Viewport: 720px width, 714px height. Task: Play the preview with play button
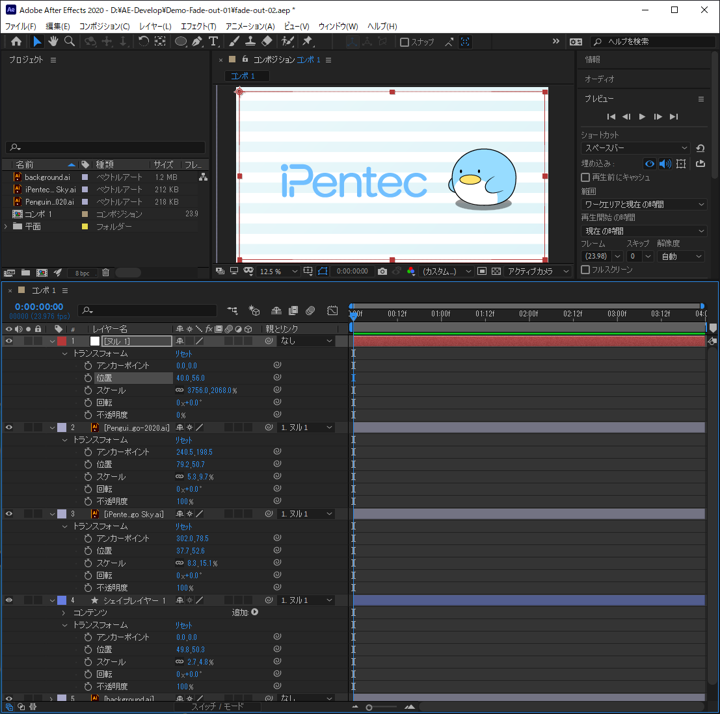tap(642, 117)
